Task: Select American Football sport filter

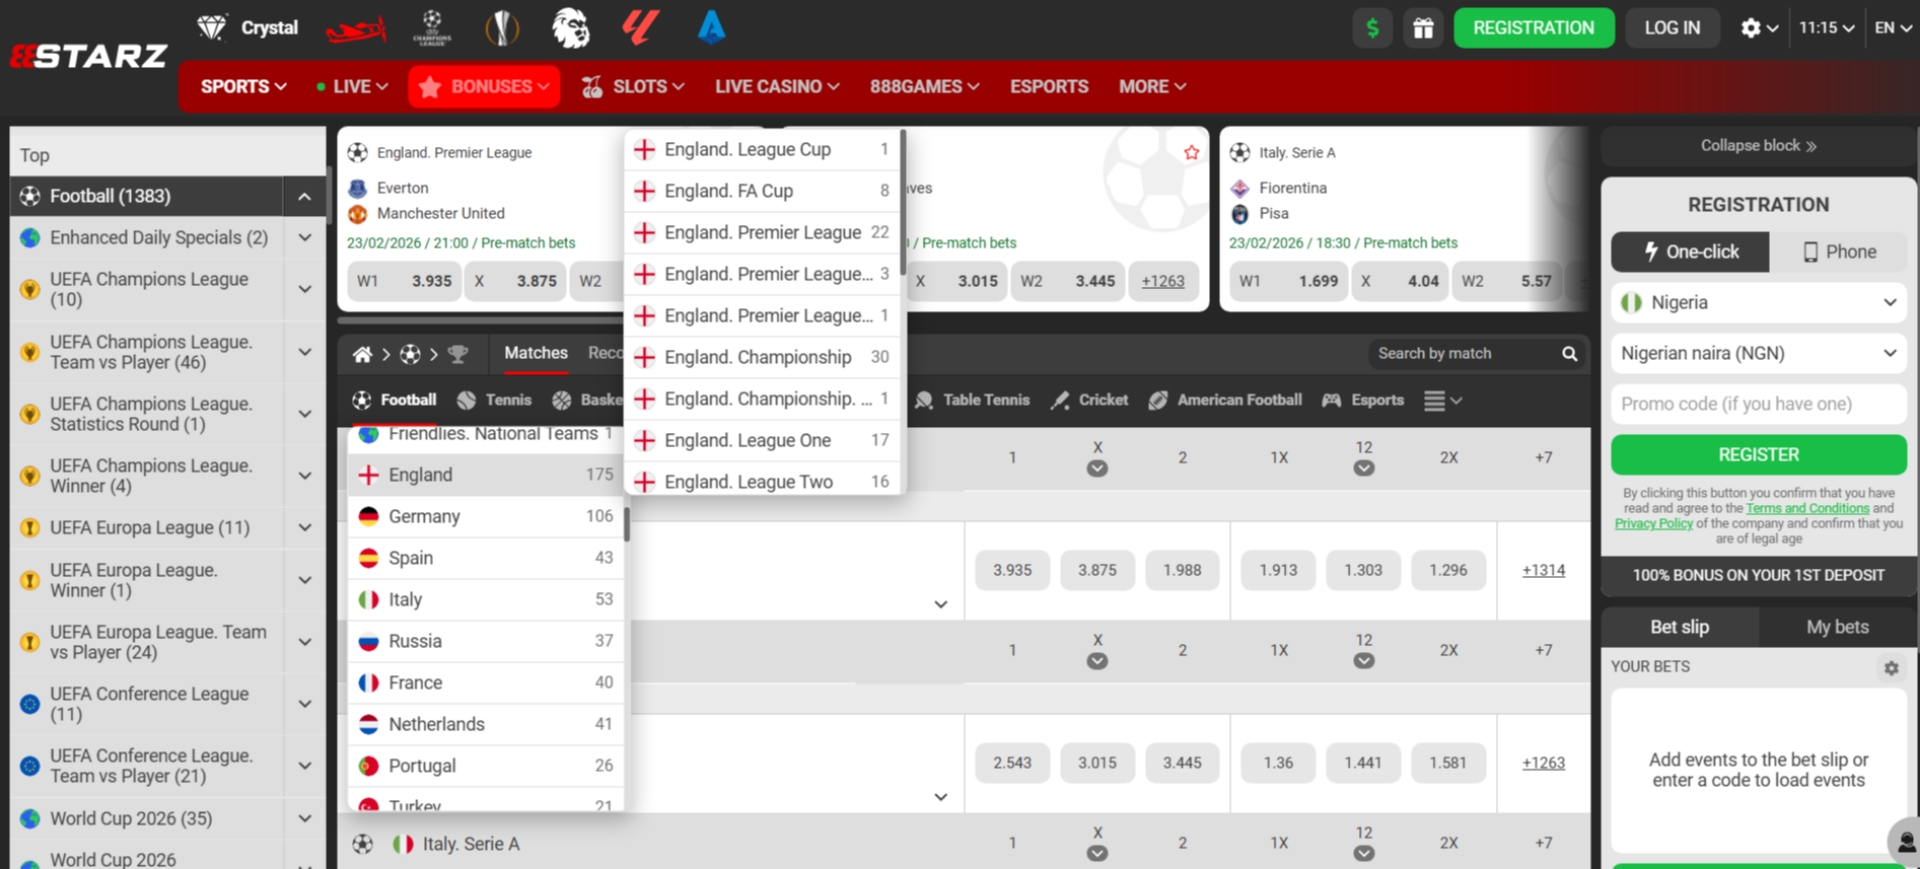Action: pyautogui.click(x=1225, y=400)
